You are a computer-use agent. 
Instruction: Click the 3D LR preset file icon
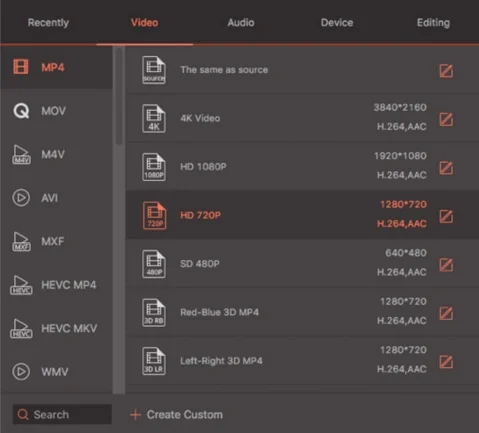pos(154,361)
